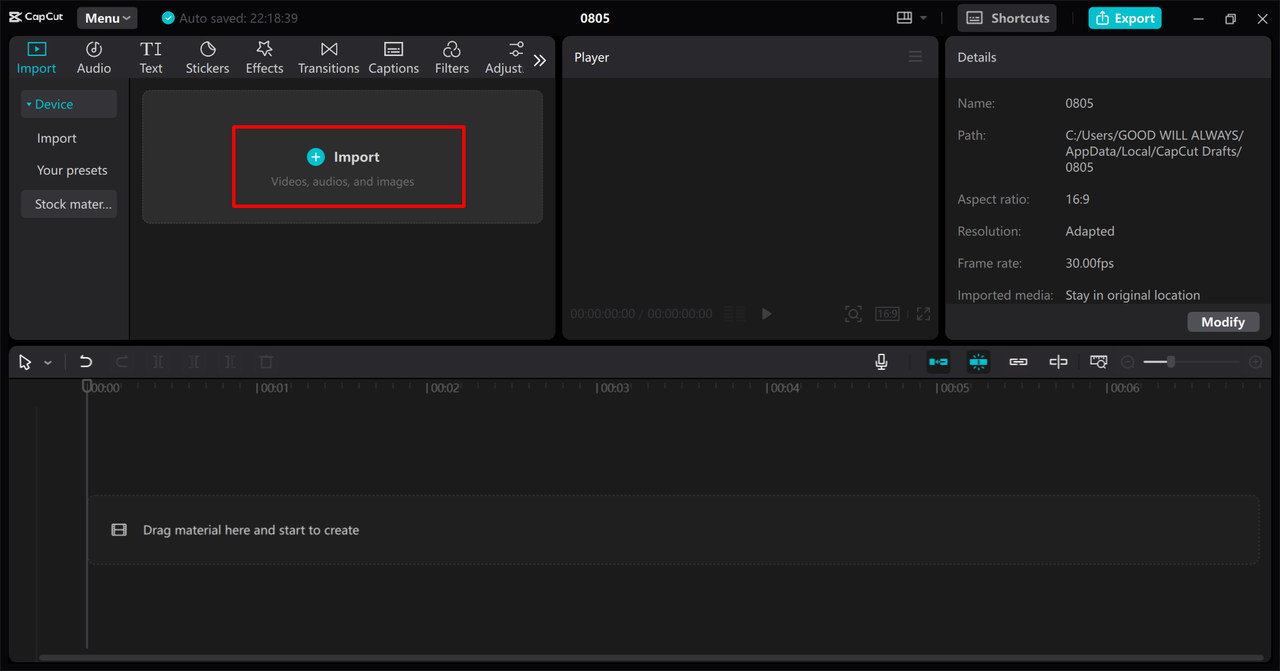1280x671 pixels.
Task: Click 'Stay in original location' text
Action: coord(1133,295)
